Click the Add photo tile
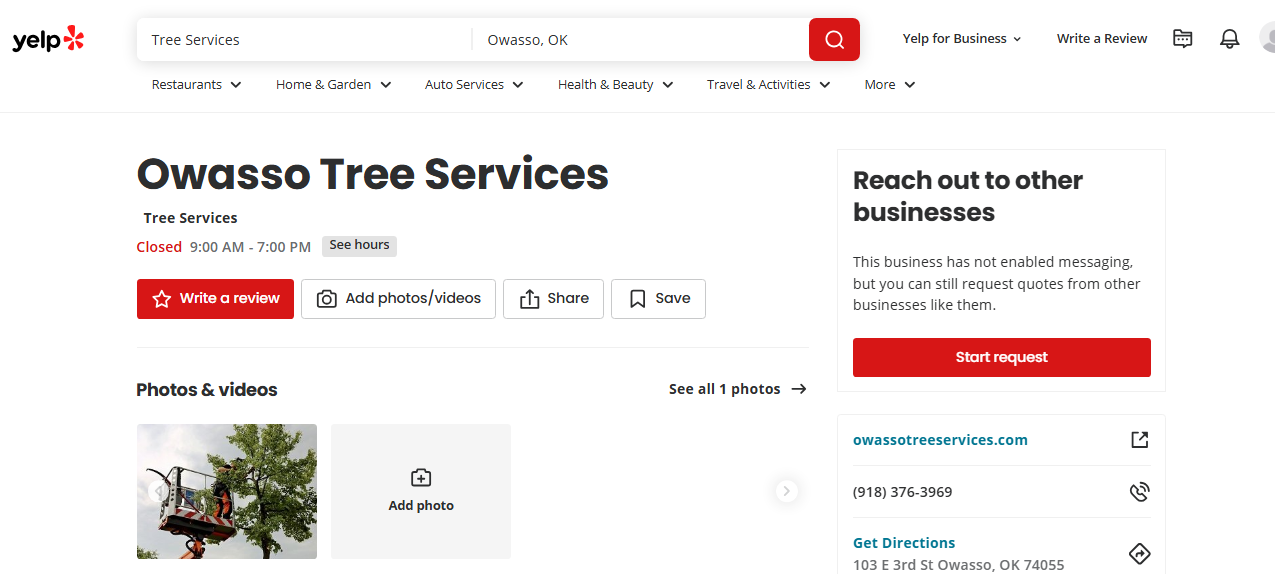 [421, 491]
